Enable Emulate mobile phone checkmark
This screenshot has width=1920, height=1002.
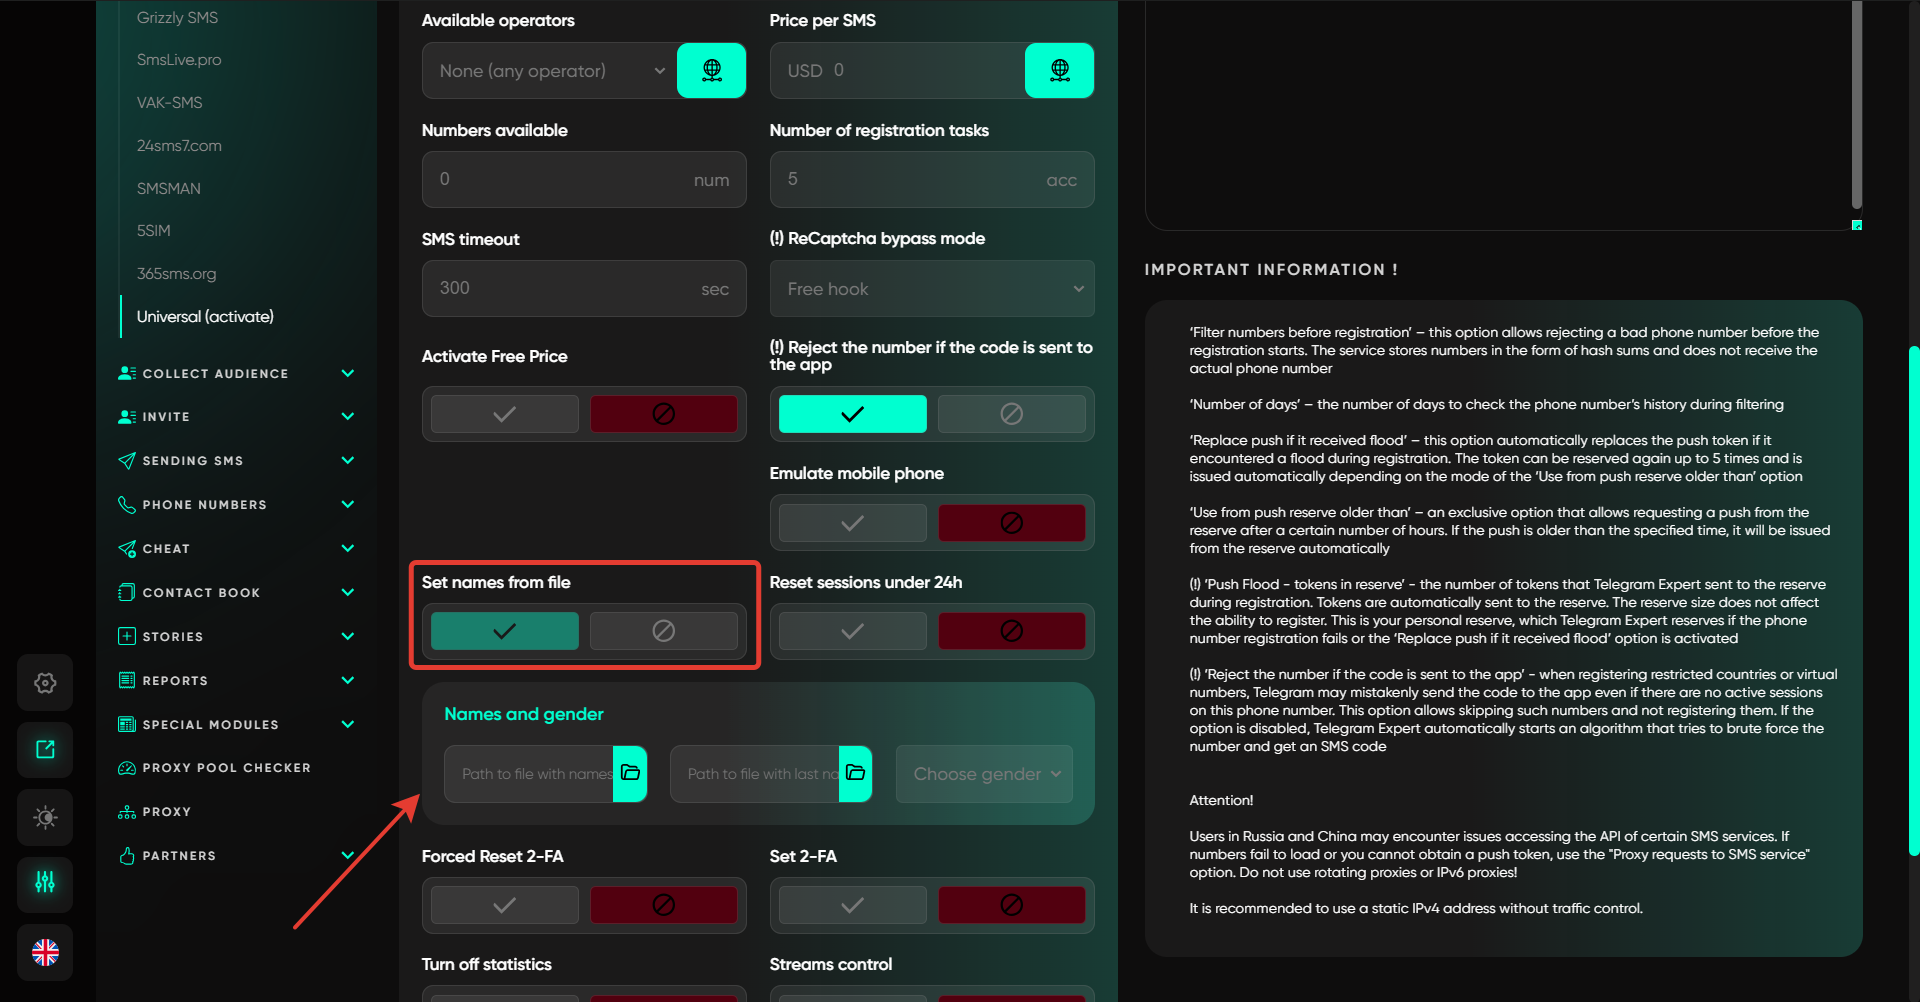click(x=852, y=523)
